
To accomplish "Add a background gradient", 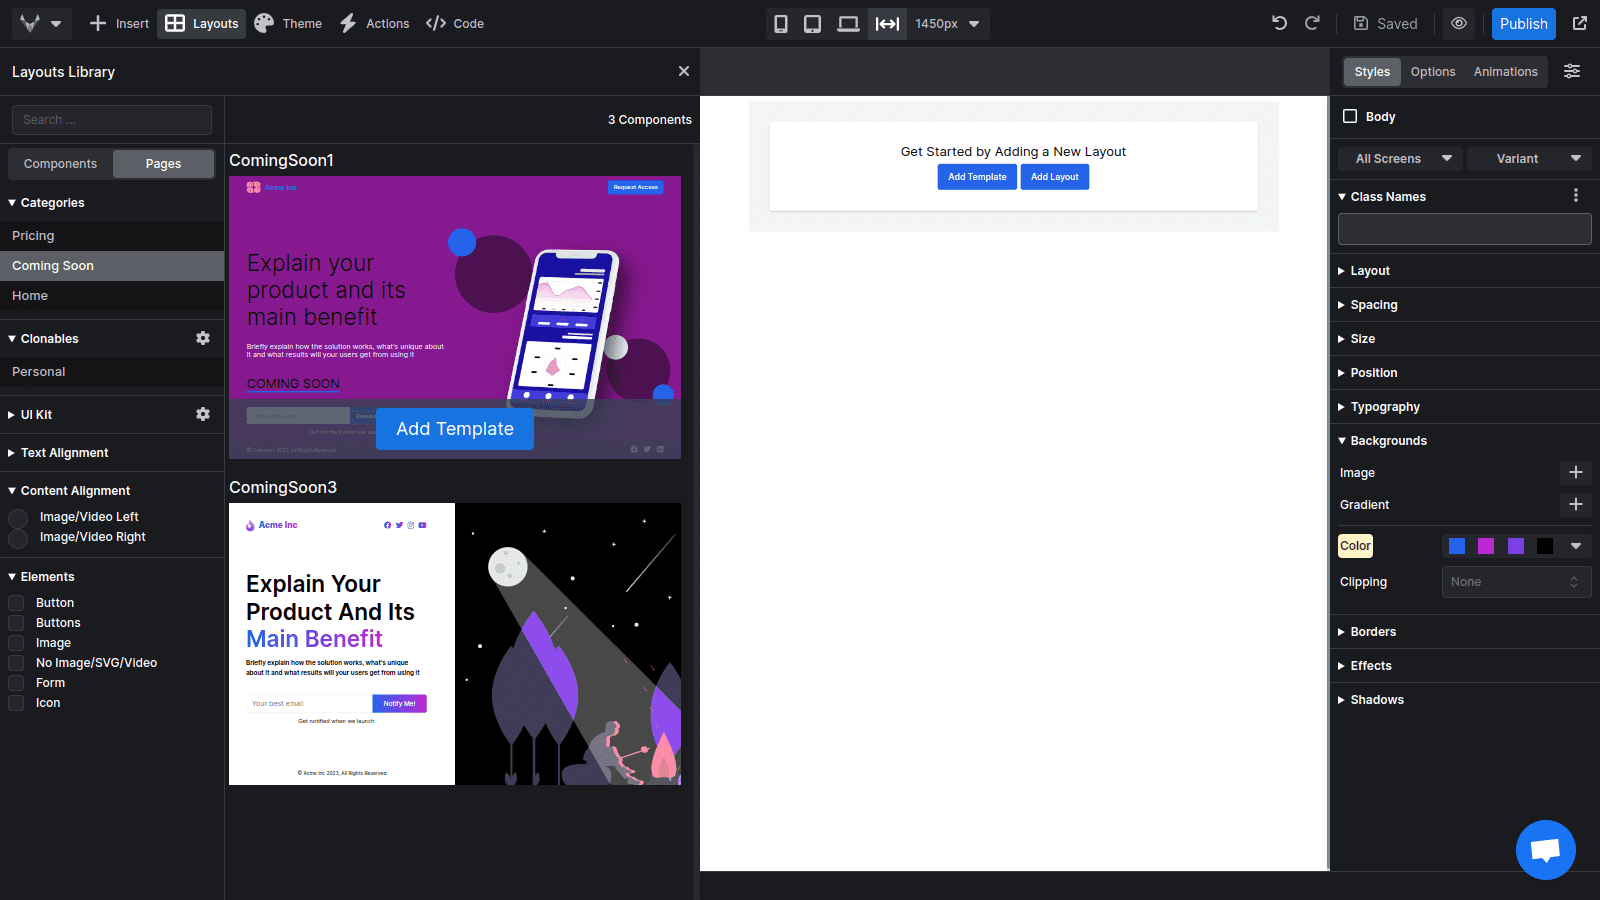I will click(1576, 504).
